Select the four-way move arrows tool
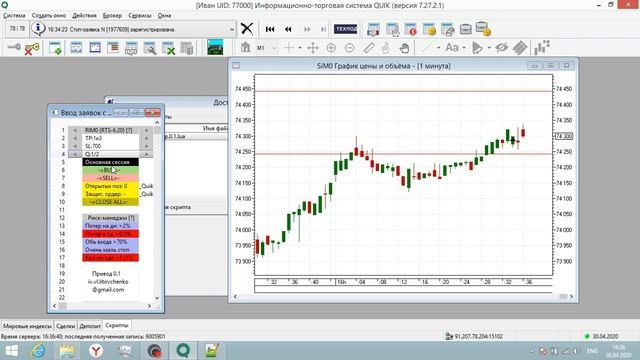Viewport: 640px width, 360px height. [x=313, y=48]
